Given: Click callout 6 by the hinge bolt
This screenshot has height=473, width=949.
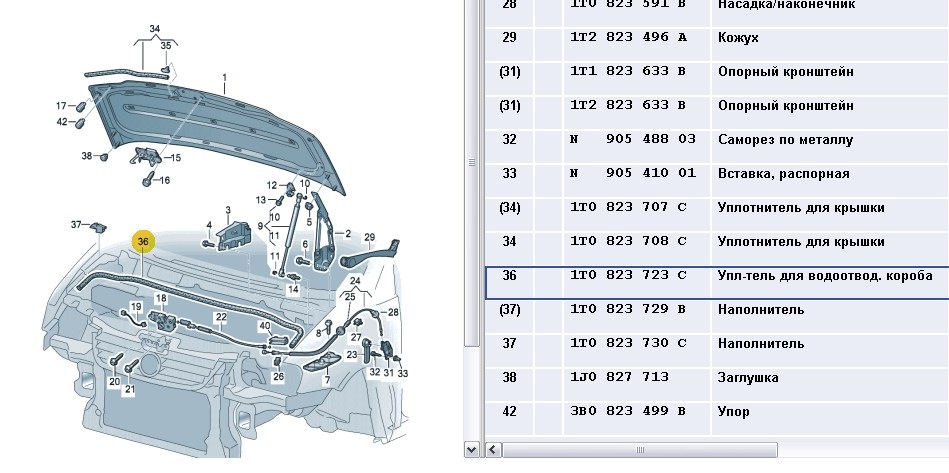Looking at the screenshot, I should coord(305,244).
